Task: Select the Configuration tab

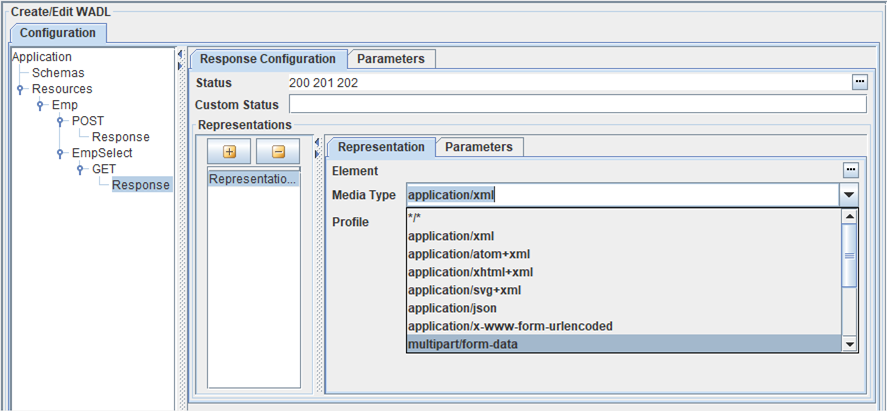Action: pos(58,33)
